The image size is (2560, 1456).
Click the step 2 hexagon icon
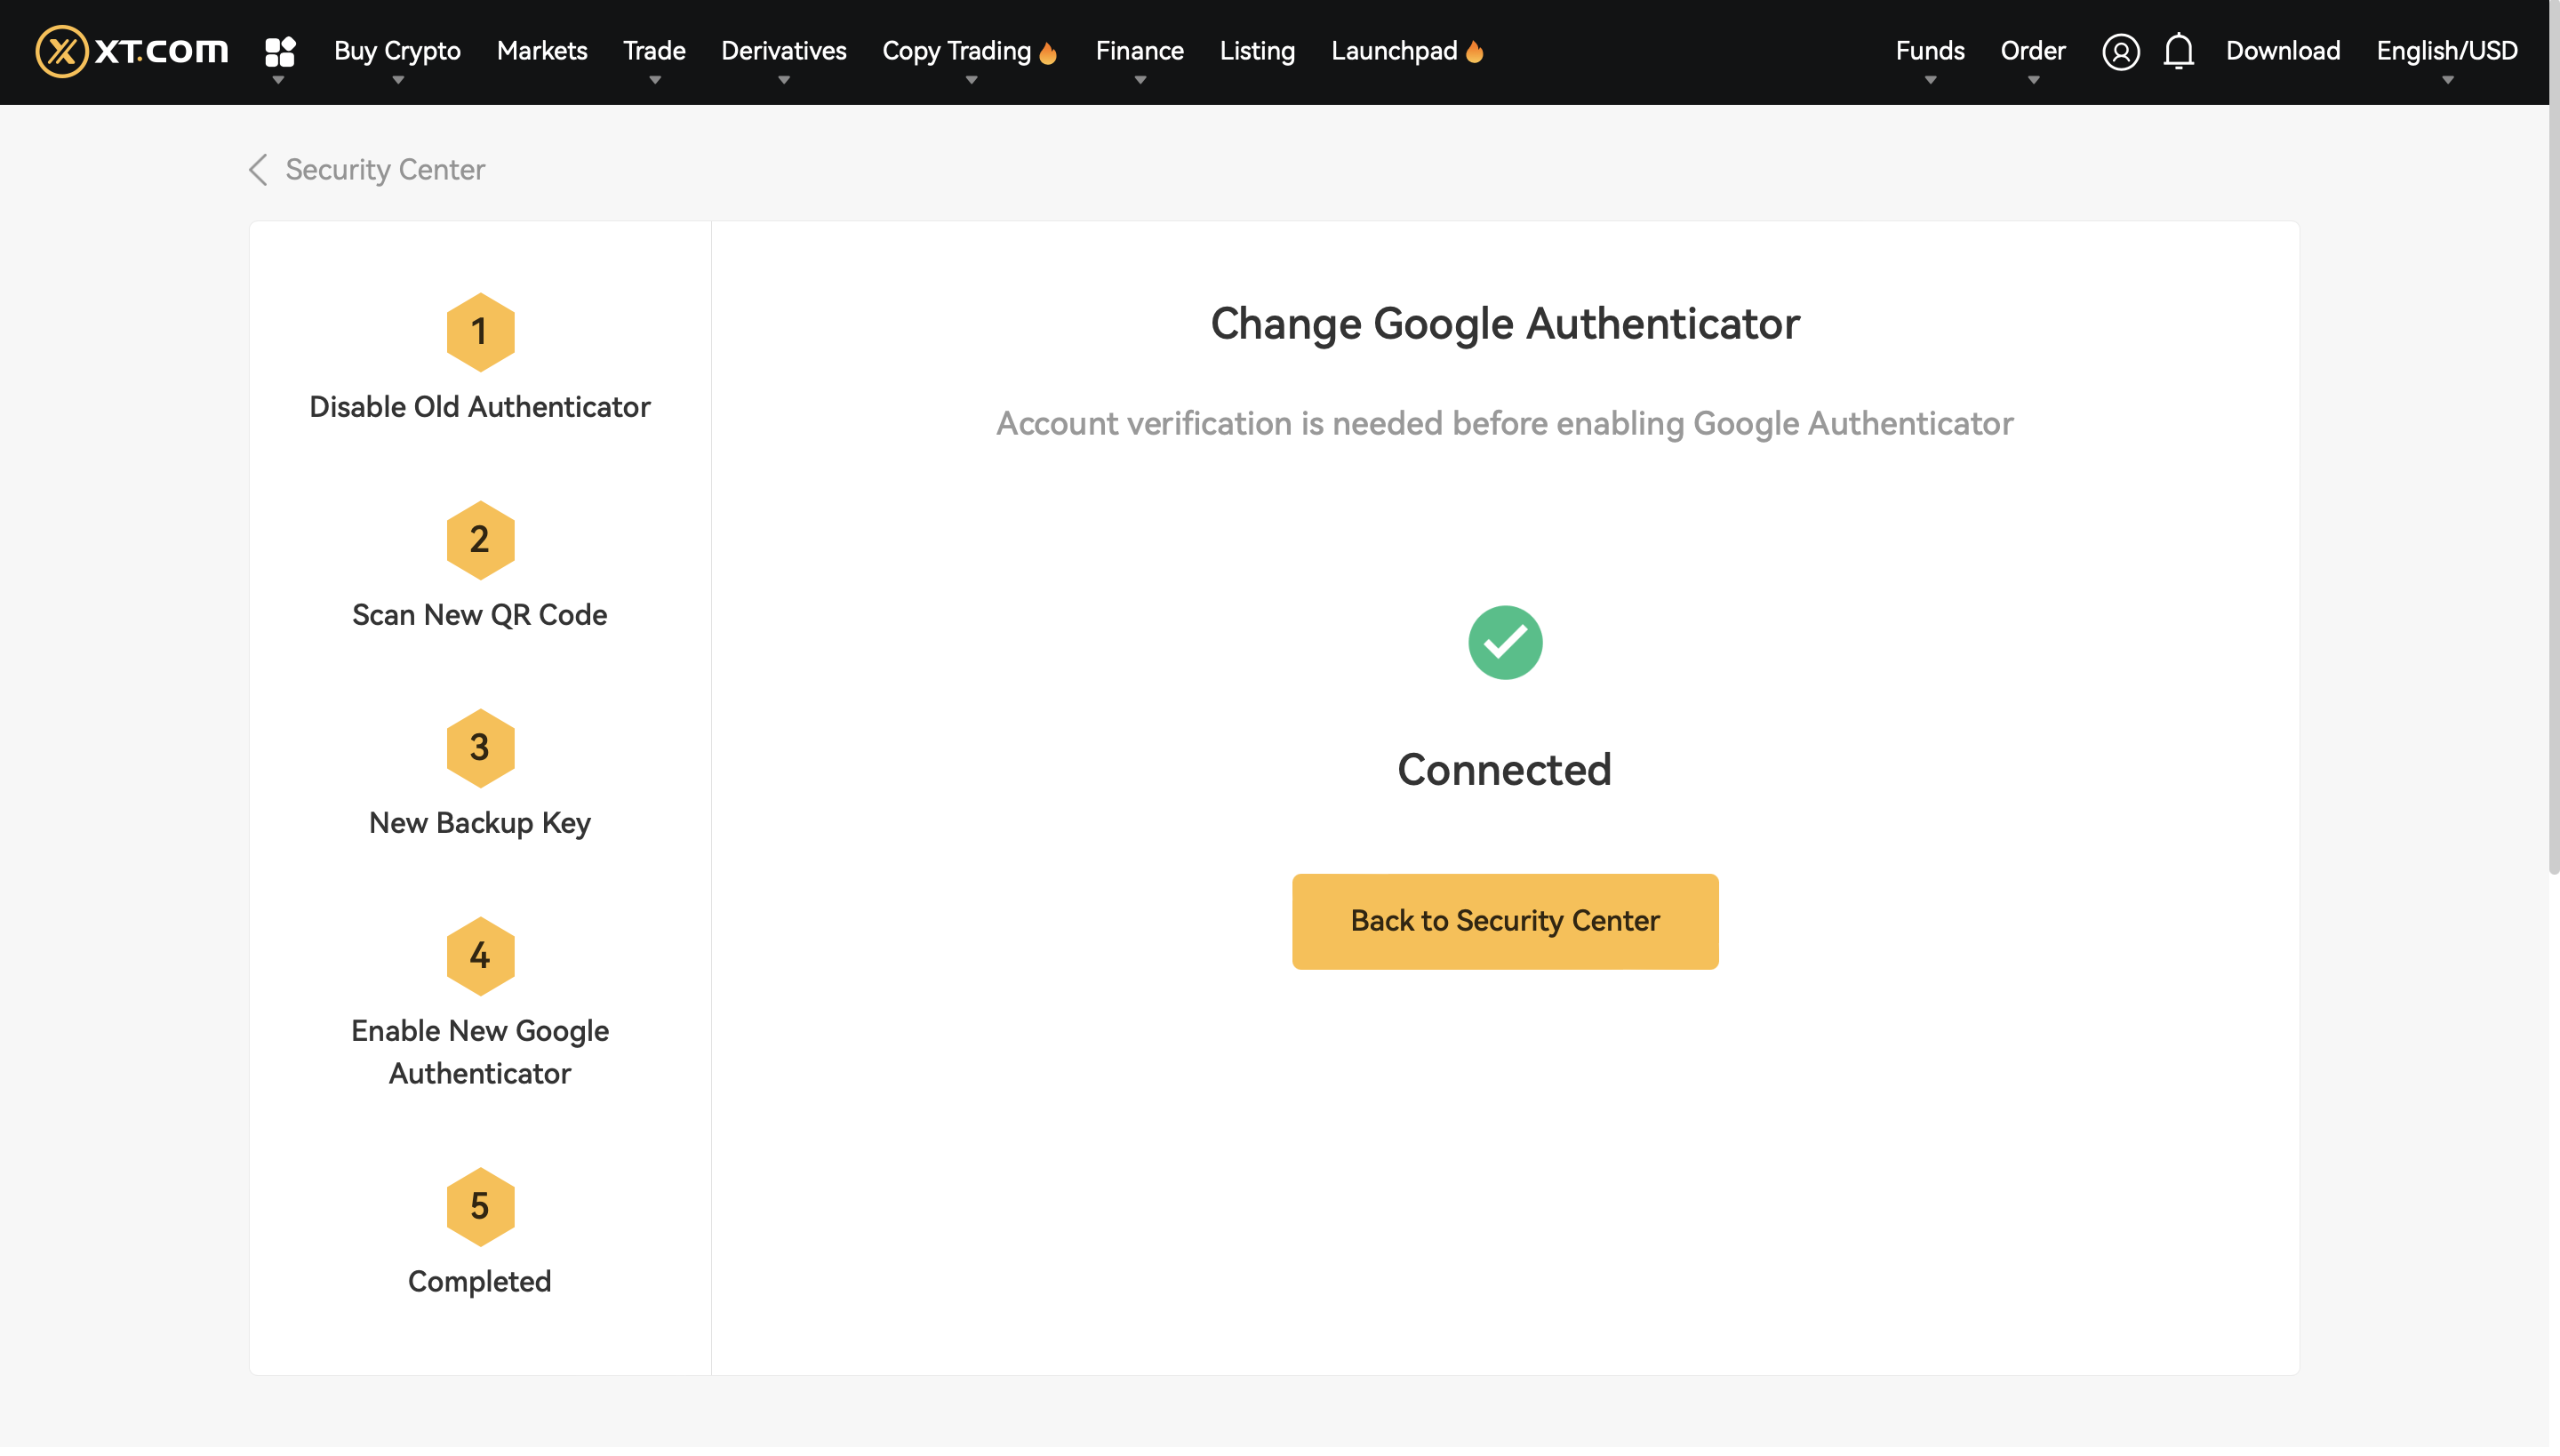click(480, 540)
